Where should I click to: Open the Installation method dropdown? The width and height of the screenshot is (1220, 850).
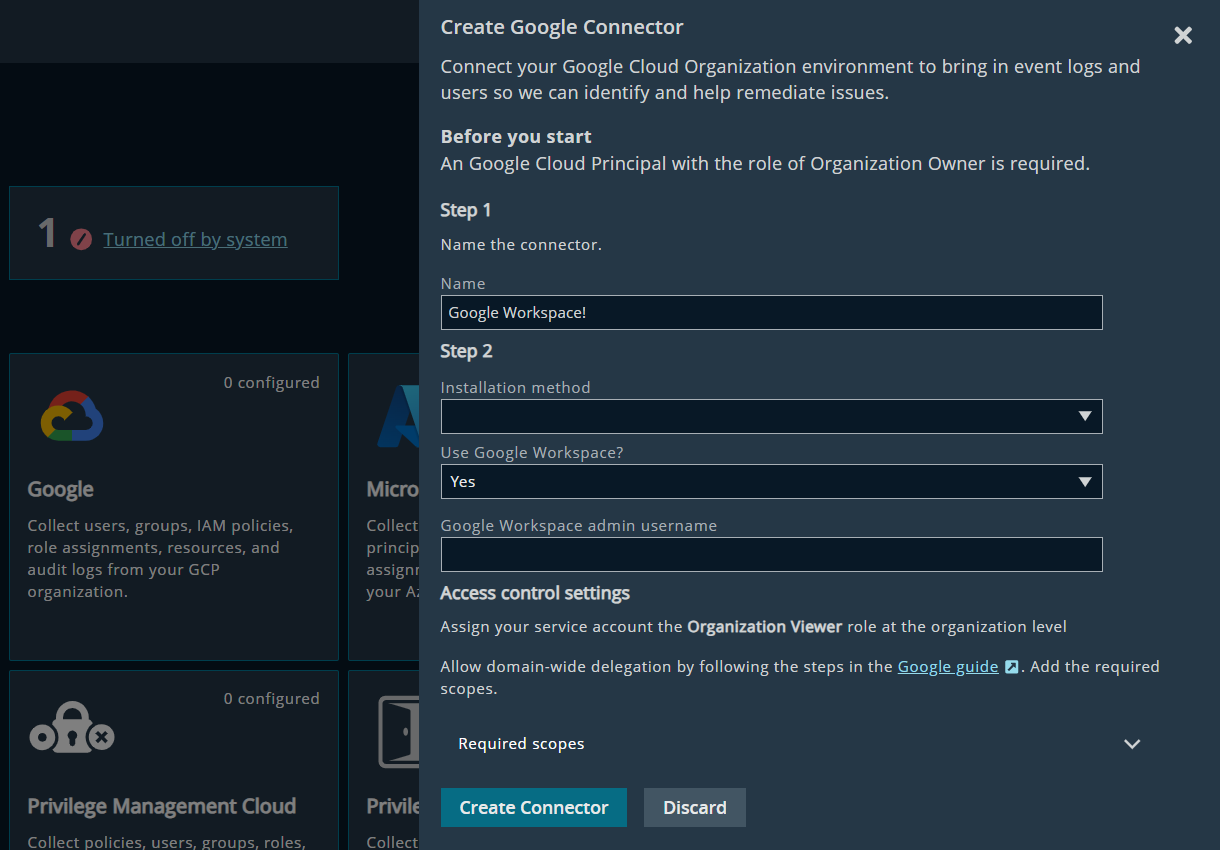tap(771, 416)
